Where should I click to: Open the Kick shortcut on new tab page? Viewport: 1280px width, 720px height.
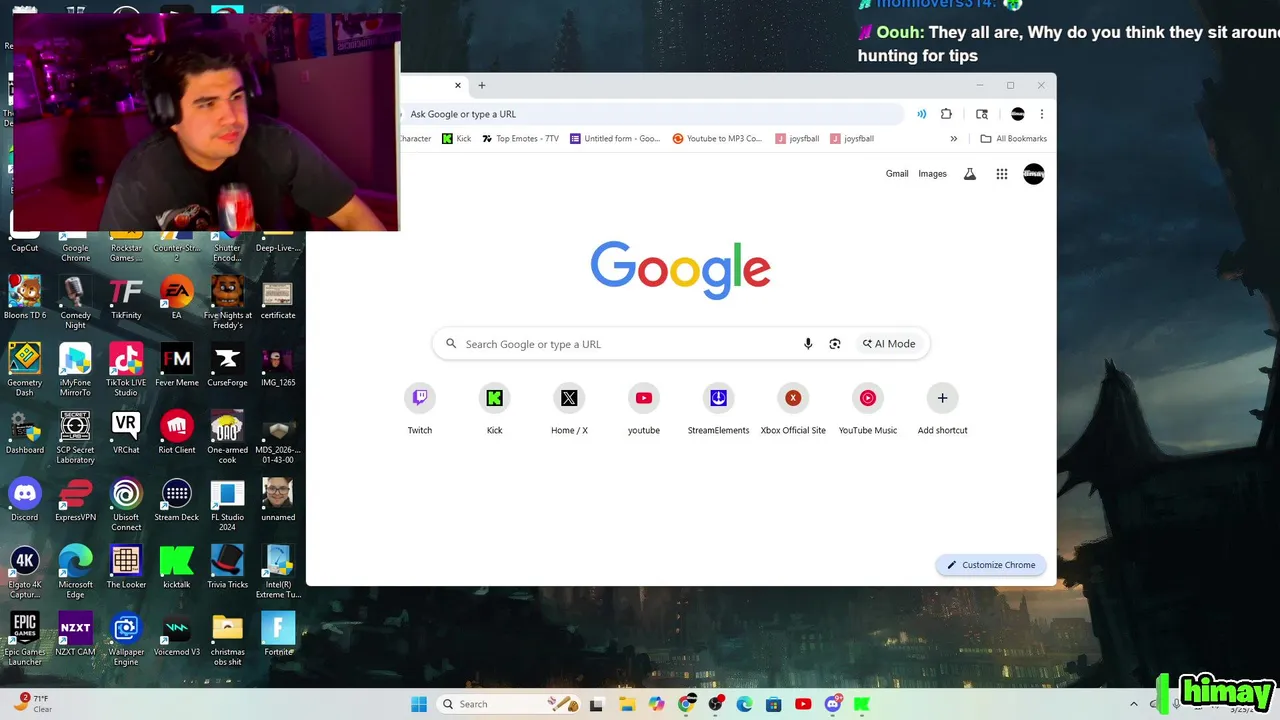(x=494, y=398)
